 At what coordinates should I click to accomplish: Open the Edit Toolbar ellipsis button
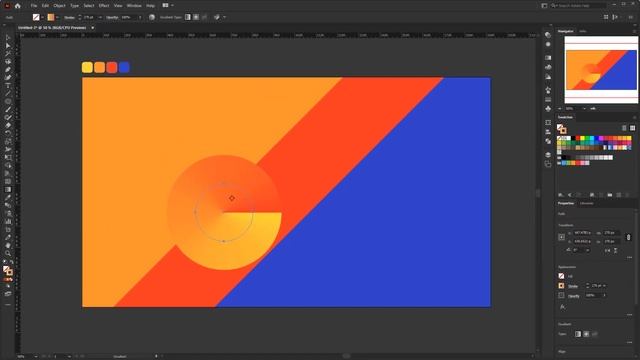(x=8, y=304)
